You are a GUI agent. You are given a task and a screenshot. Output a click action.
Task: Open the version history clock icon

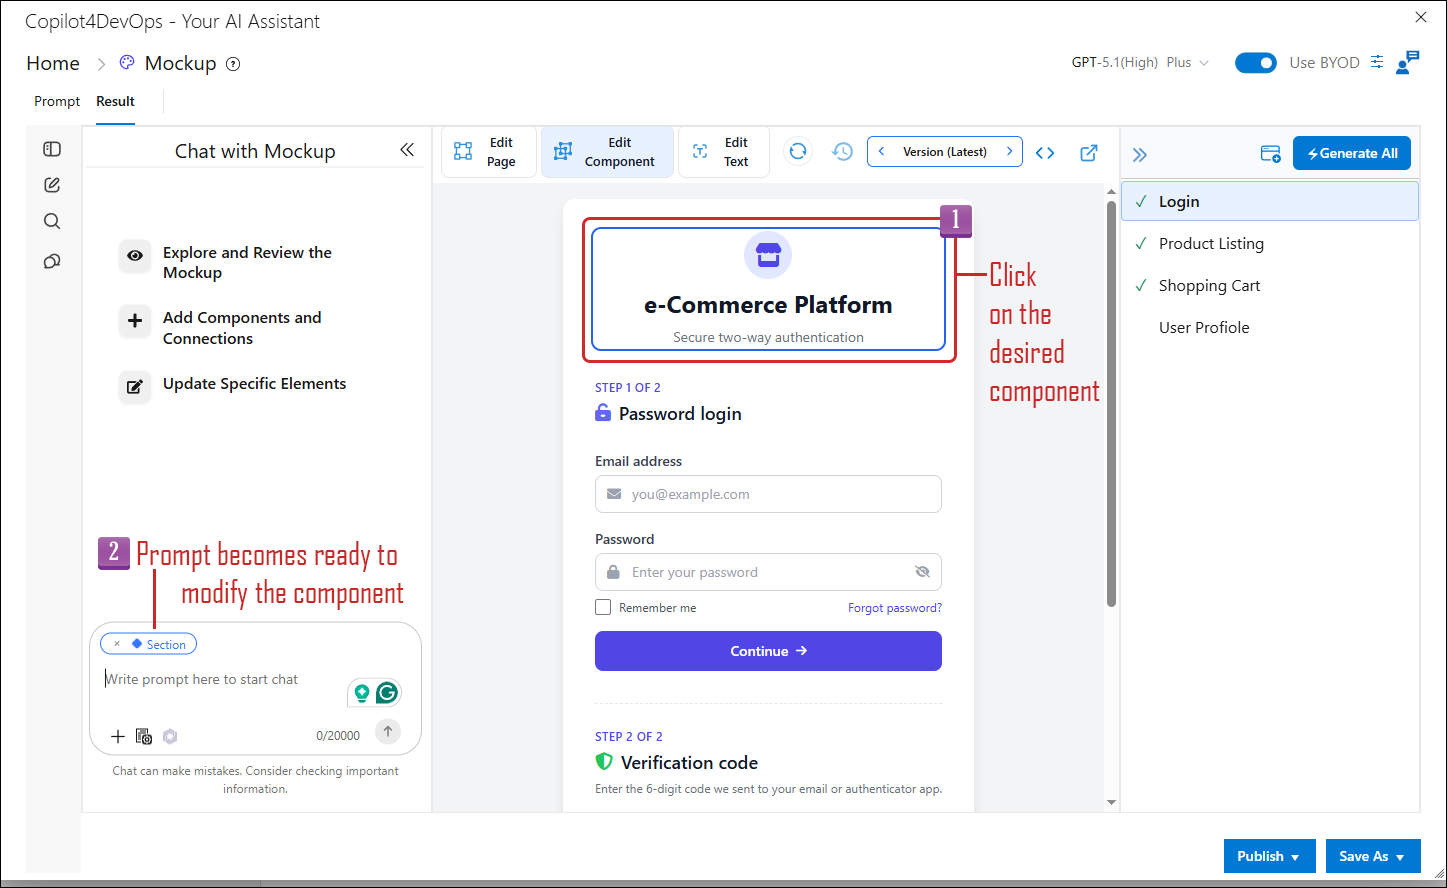point(842,152)
